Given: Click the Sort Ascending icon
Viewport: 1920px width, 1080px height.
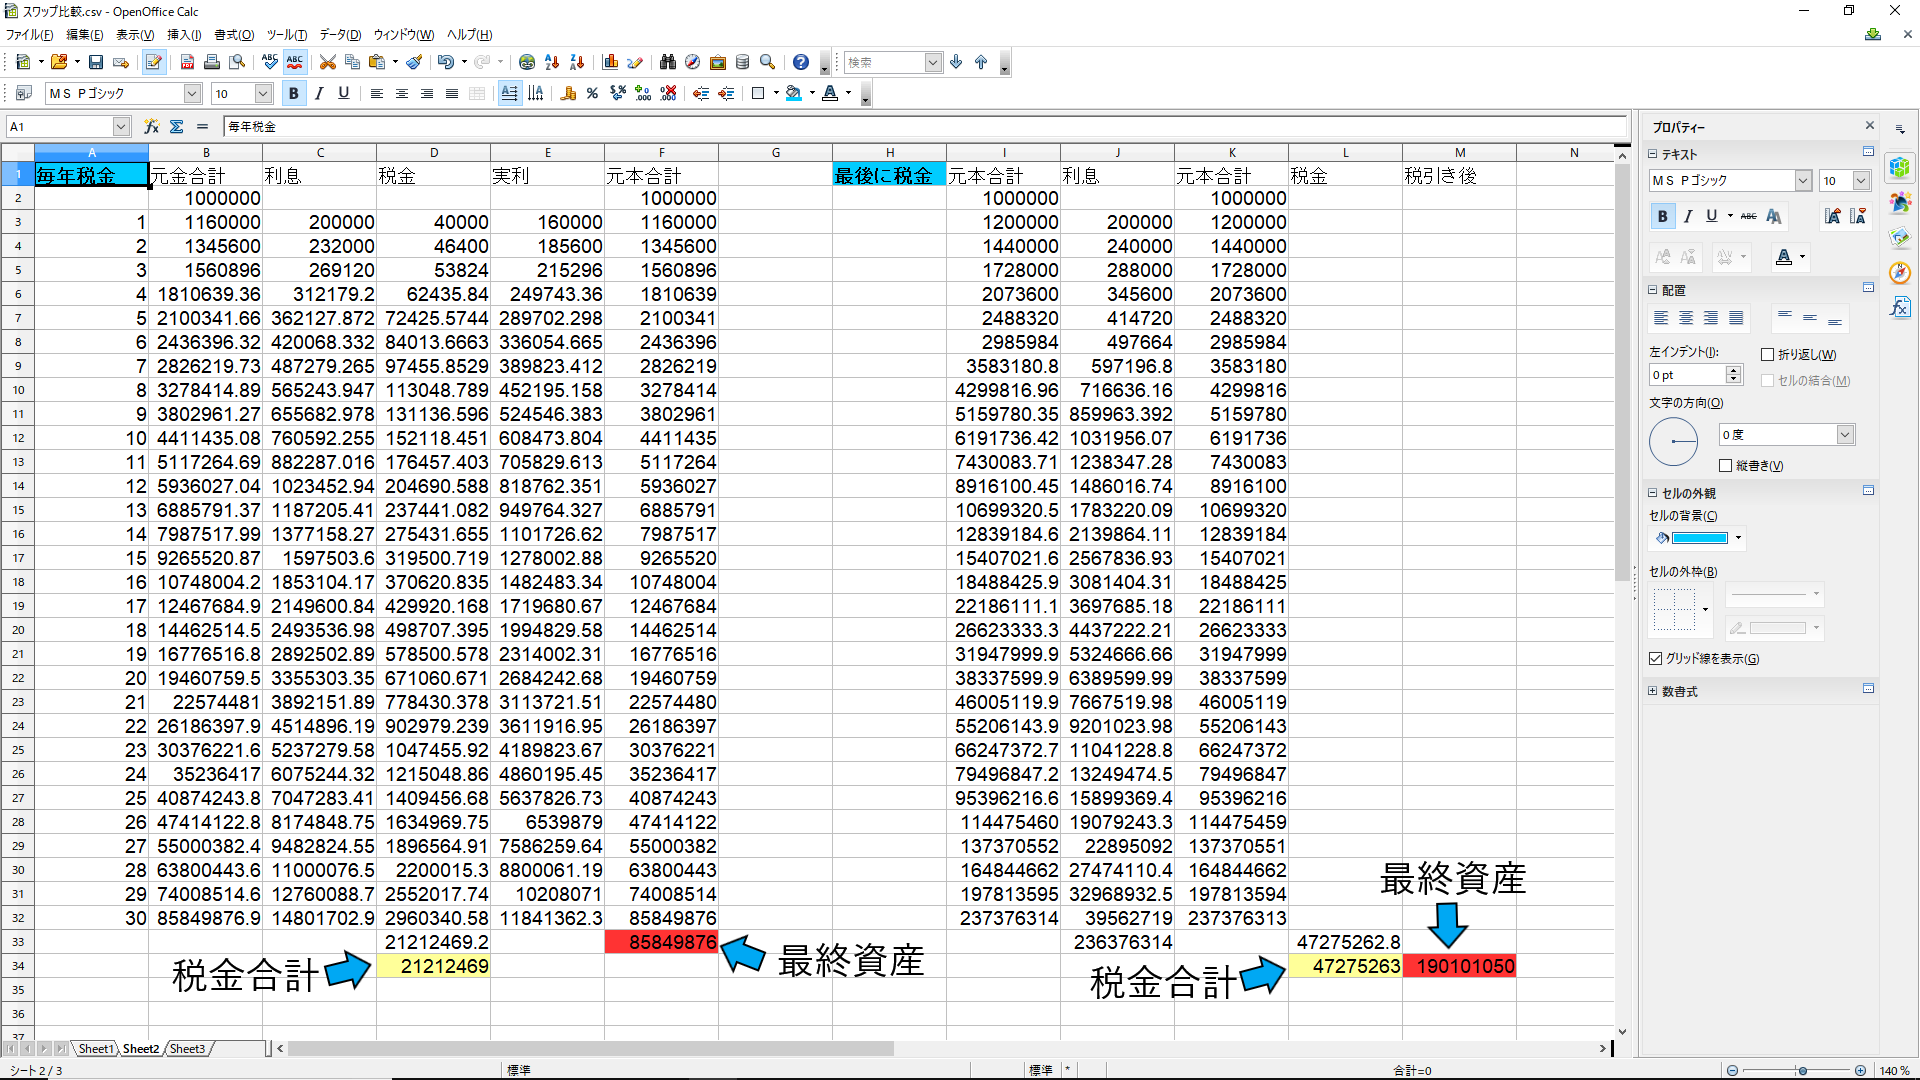Looking at the screenshot, I should point(552,63).
